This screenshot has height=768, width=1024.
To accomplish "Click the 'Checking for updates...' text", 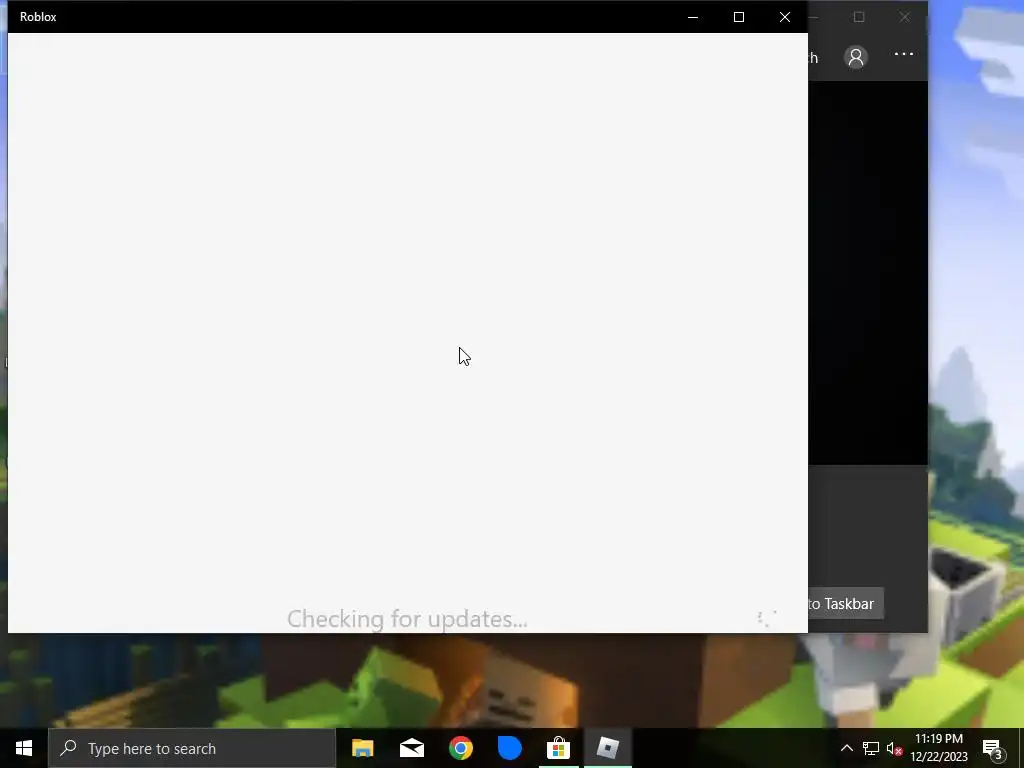I will point(407,619).
